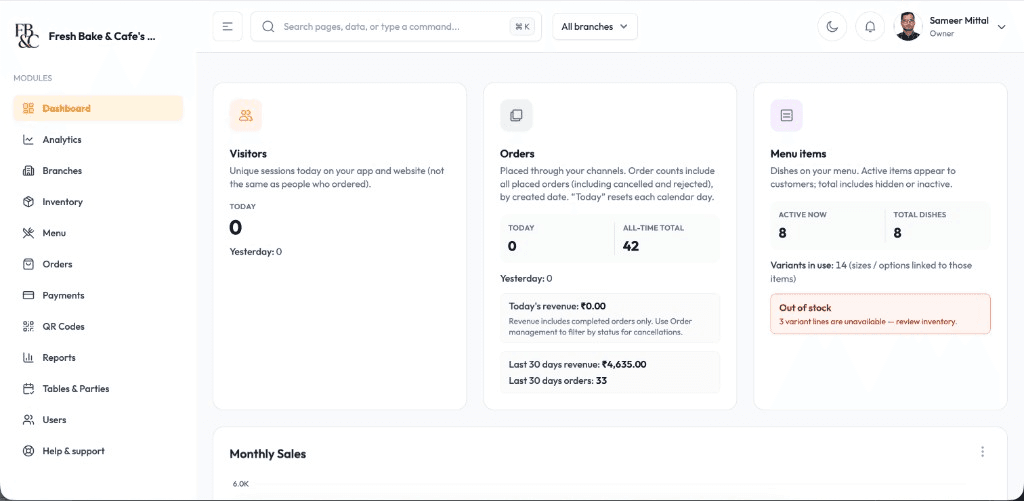Click the Visitors card people icon
The height and width of the screenshot is (501, 1024).
pyautogui.click(x=246, y=116)
